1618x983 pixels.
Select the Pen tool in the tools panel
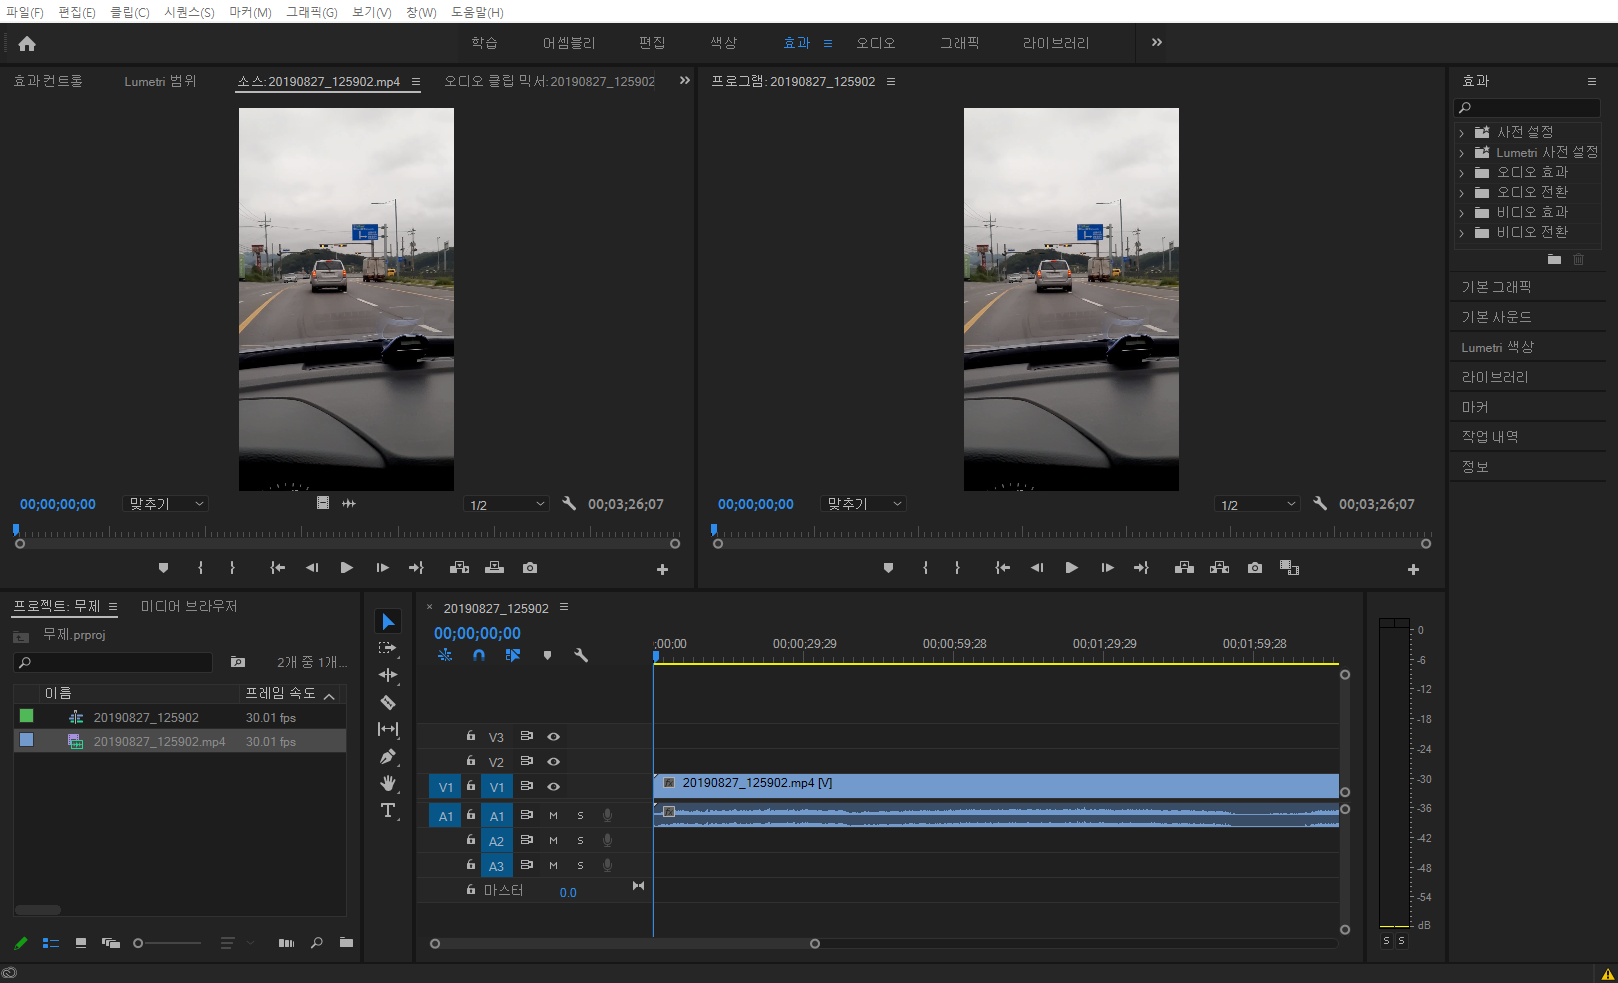(388, 757)
